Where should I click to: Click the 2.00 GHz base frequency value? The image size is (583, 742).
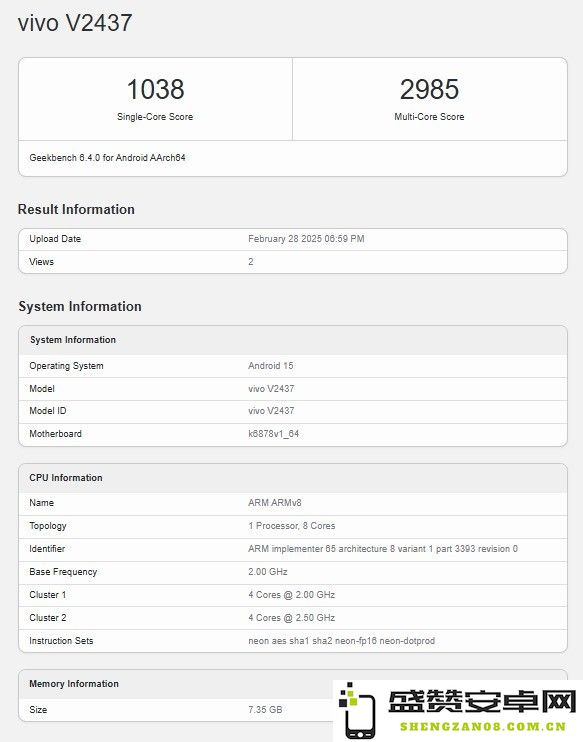tap(268, 572)
